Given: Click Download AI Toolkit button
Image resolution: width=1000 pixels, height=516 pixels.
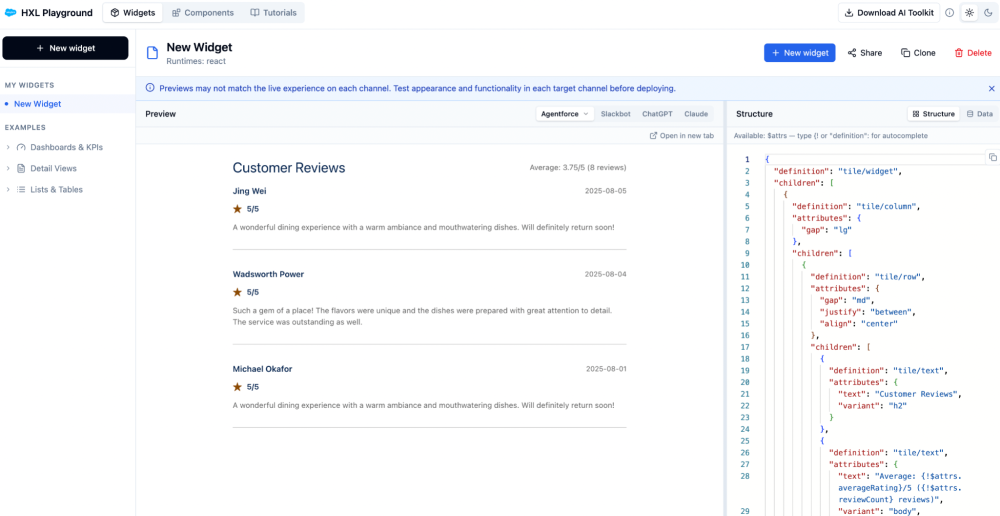Looking at the screenshot, I should pyautogui.click(x=888, y=13).
